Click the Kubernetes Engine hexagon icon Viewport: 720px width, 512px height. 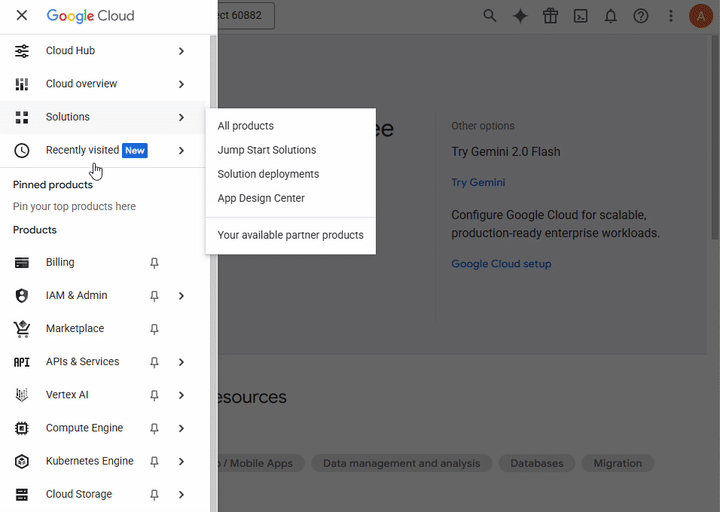(x=22, y=461)
